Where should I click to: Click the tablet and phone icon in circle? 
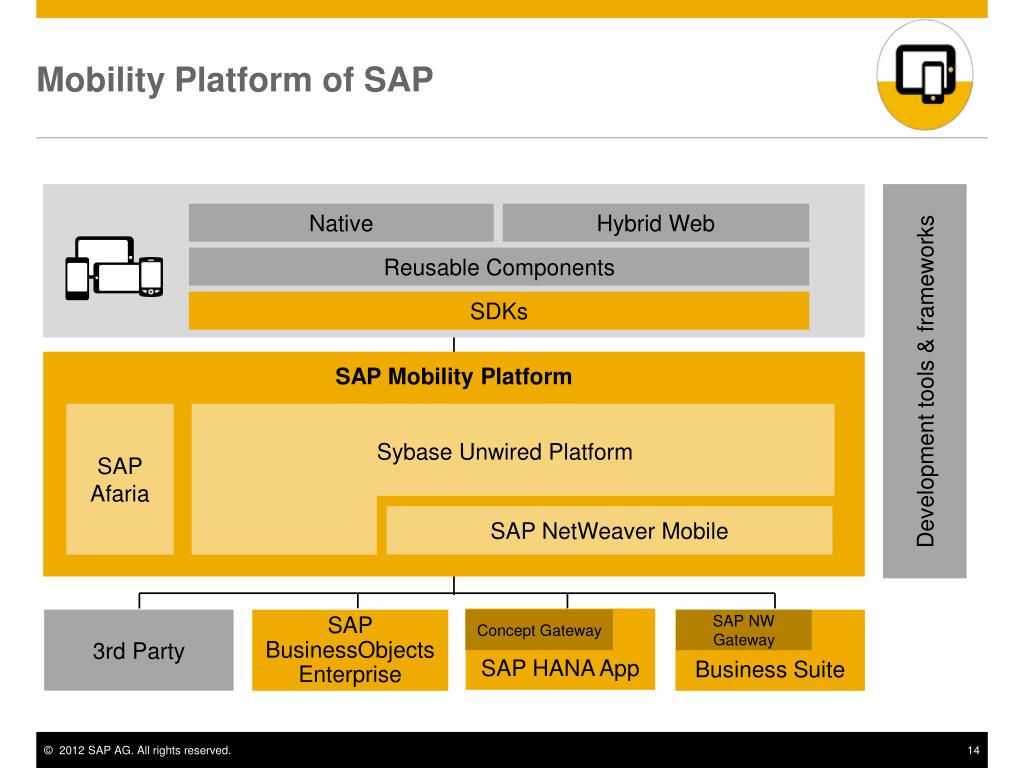coord(924,74)
